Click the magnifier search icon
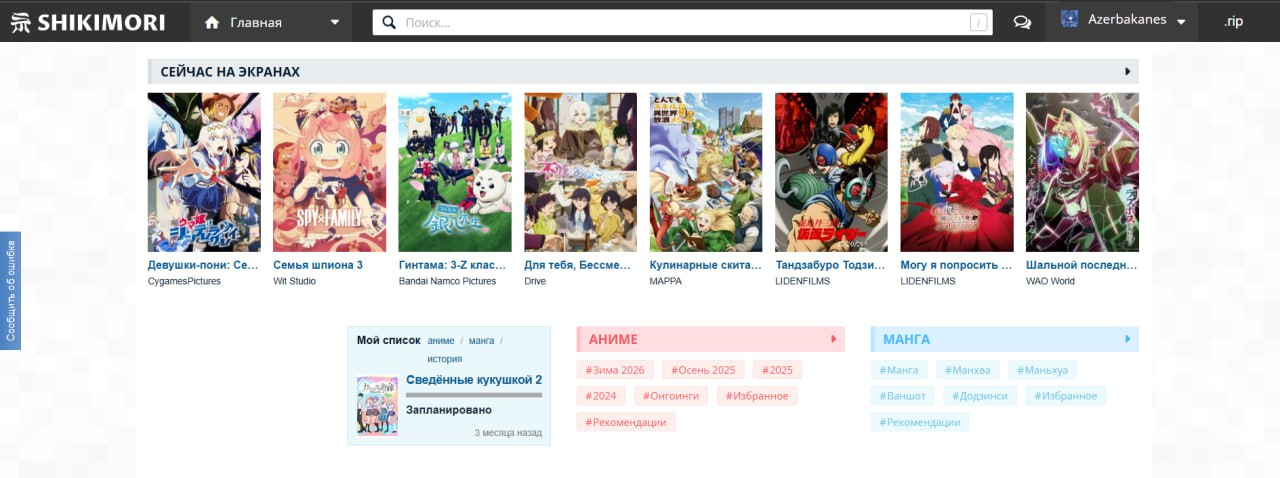1280x478 pixels. (x=389, y=22)
